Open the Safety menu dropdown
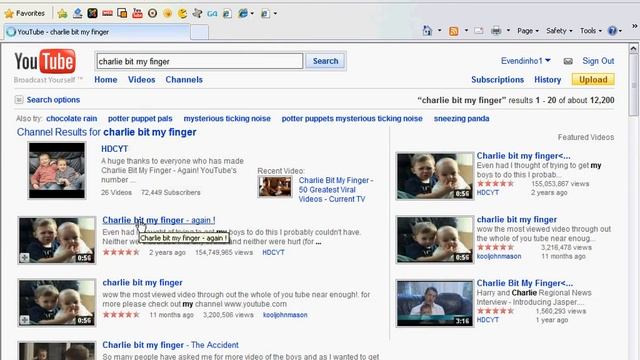640x360 pixels. pyautogui.click(x=559, y=31)
